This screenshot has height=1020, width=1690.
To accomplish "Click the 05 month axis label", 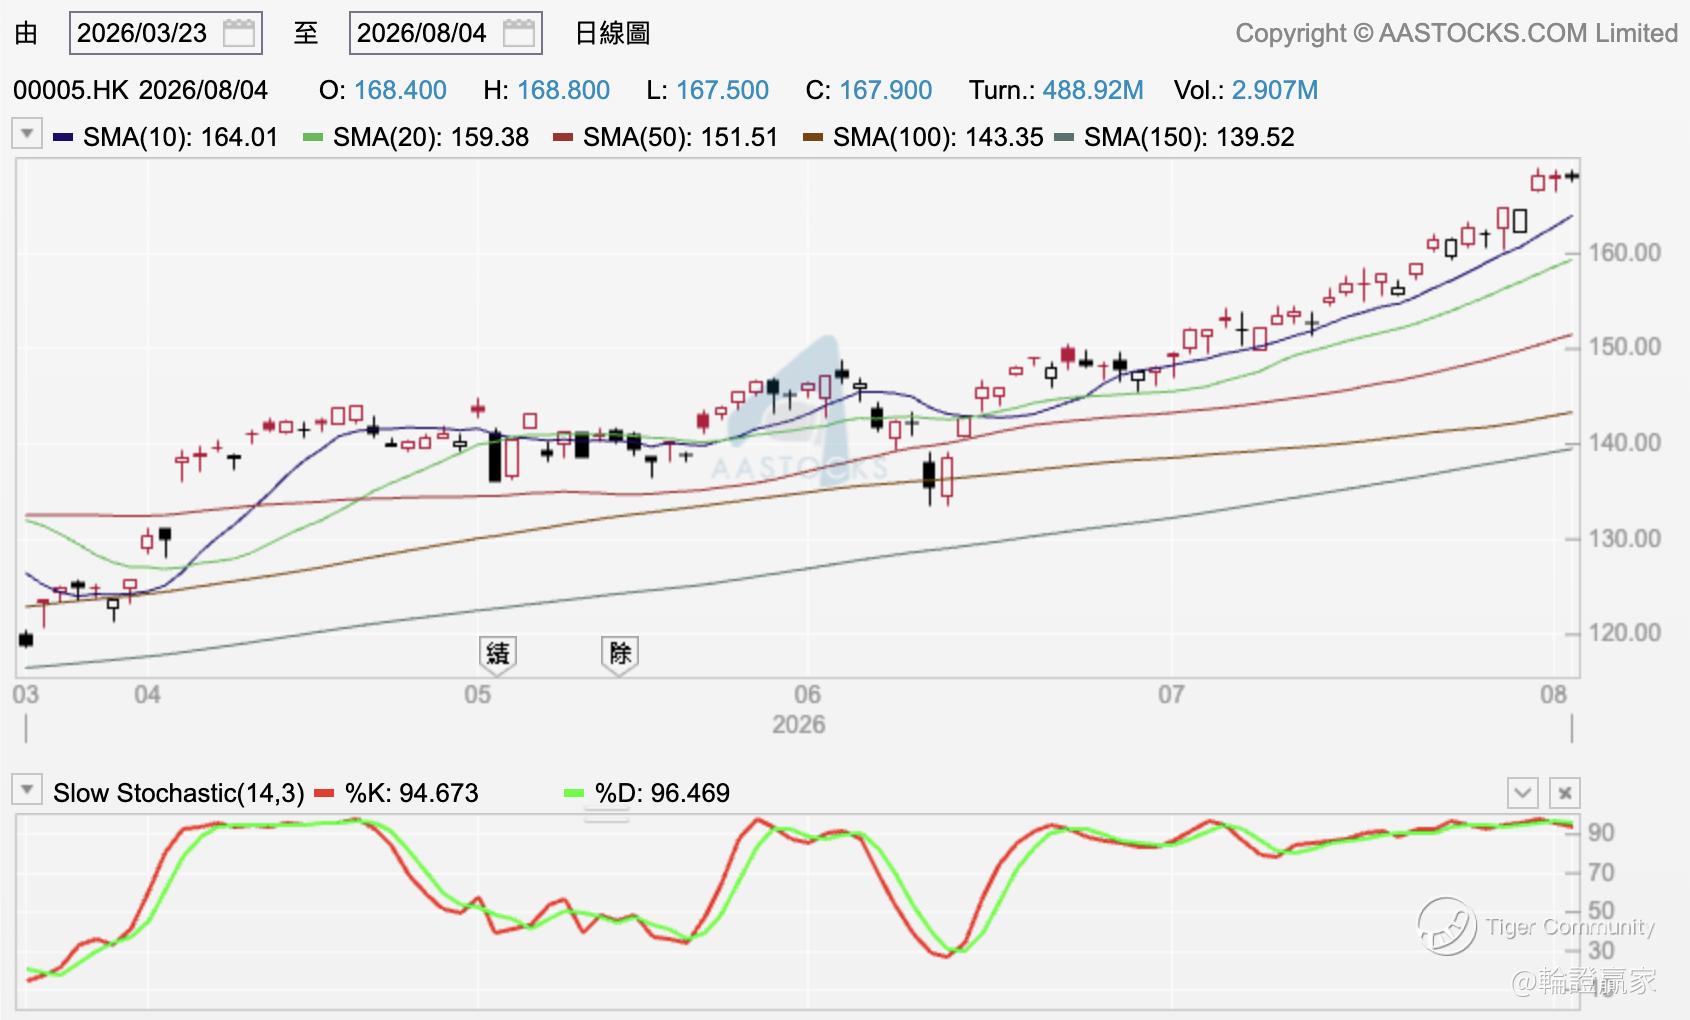I will [478, 694].
